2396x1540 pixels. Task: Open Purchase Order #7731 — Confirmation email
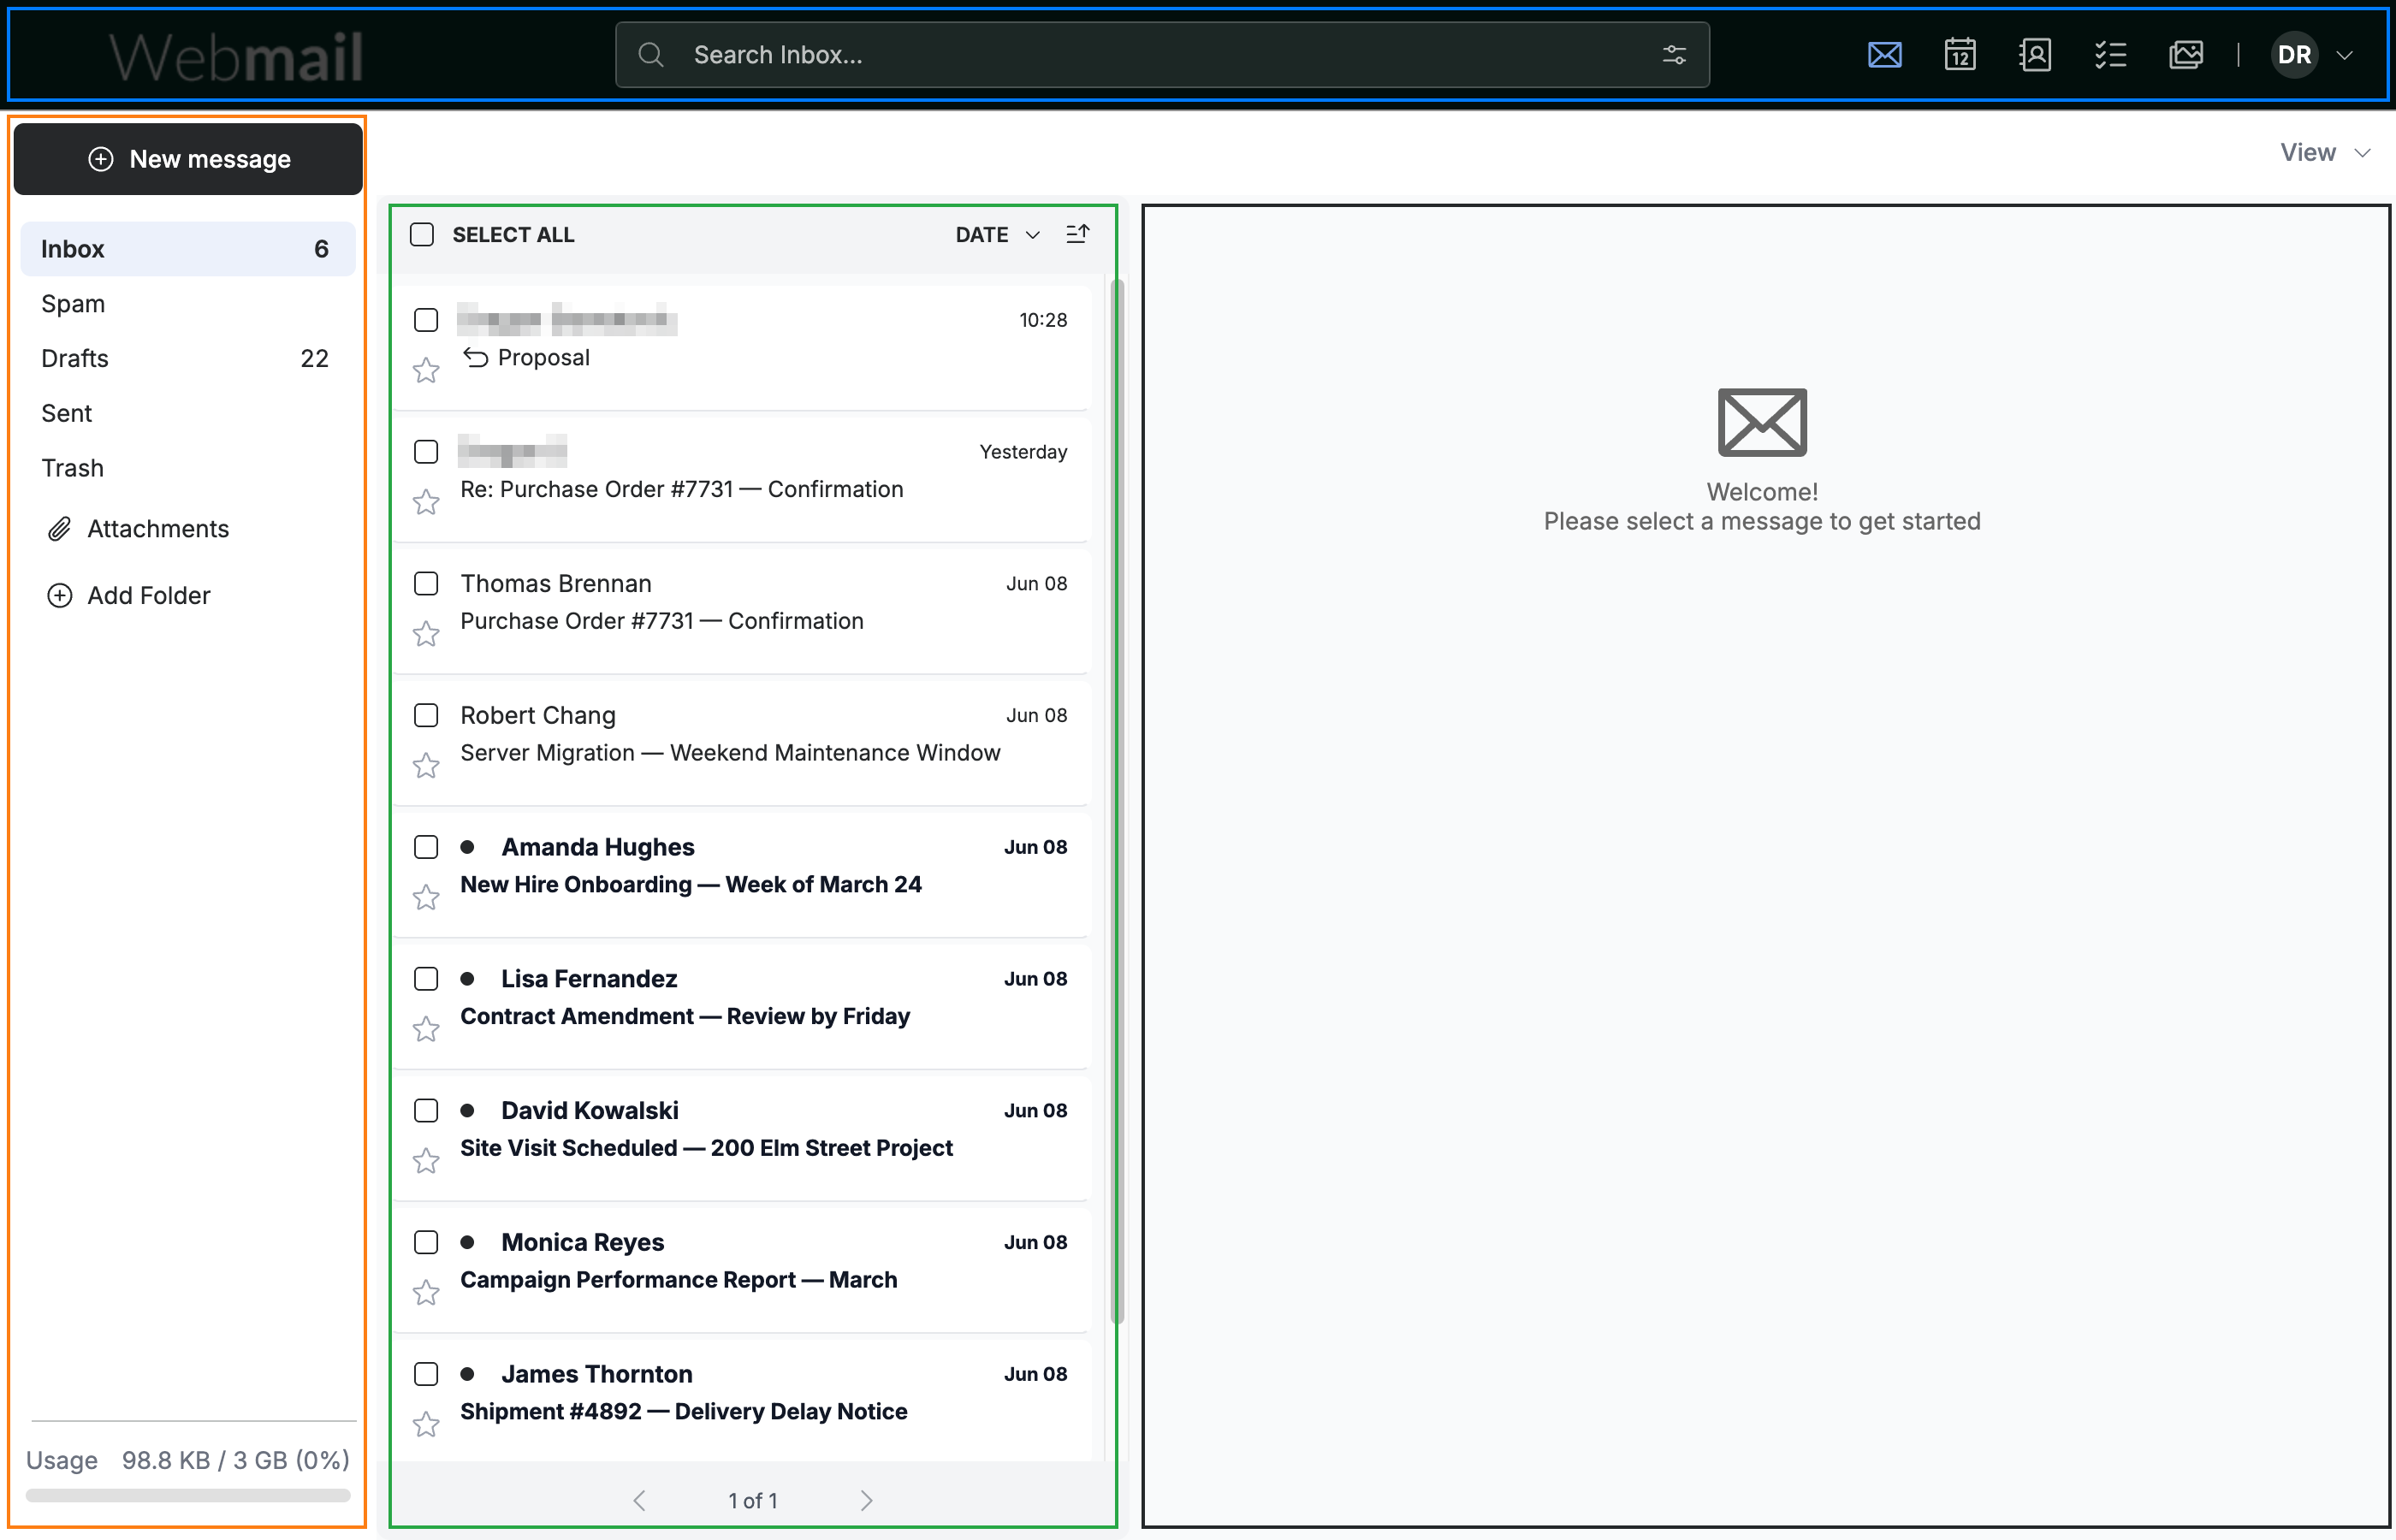pyautogui.click(x=740, y=611)
